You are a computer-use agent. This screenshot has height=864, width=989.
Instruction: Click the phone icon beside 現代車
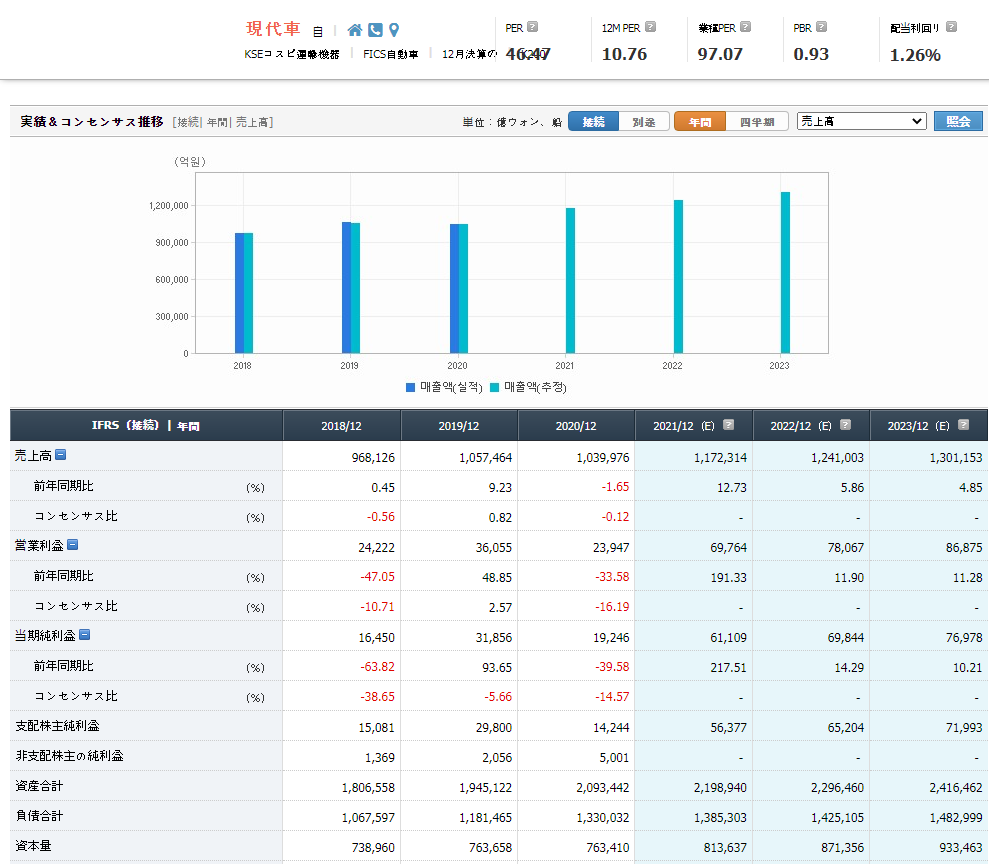pyautogui.click(x=375, y=30)
